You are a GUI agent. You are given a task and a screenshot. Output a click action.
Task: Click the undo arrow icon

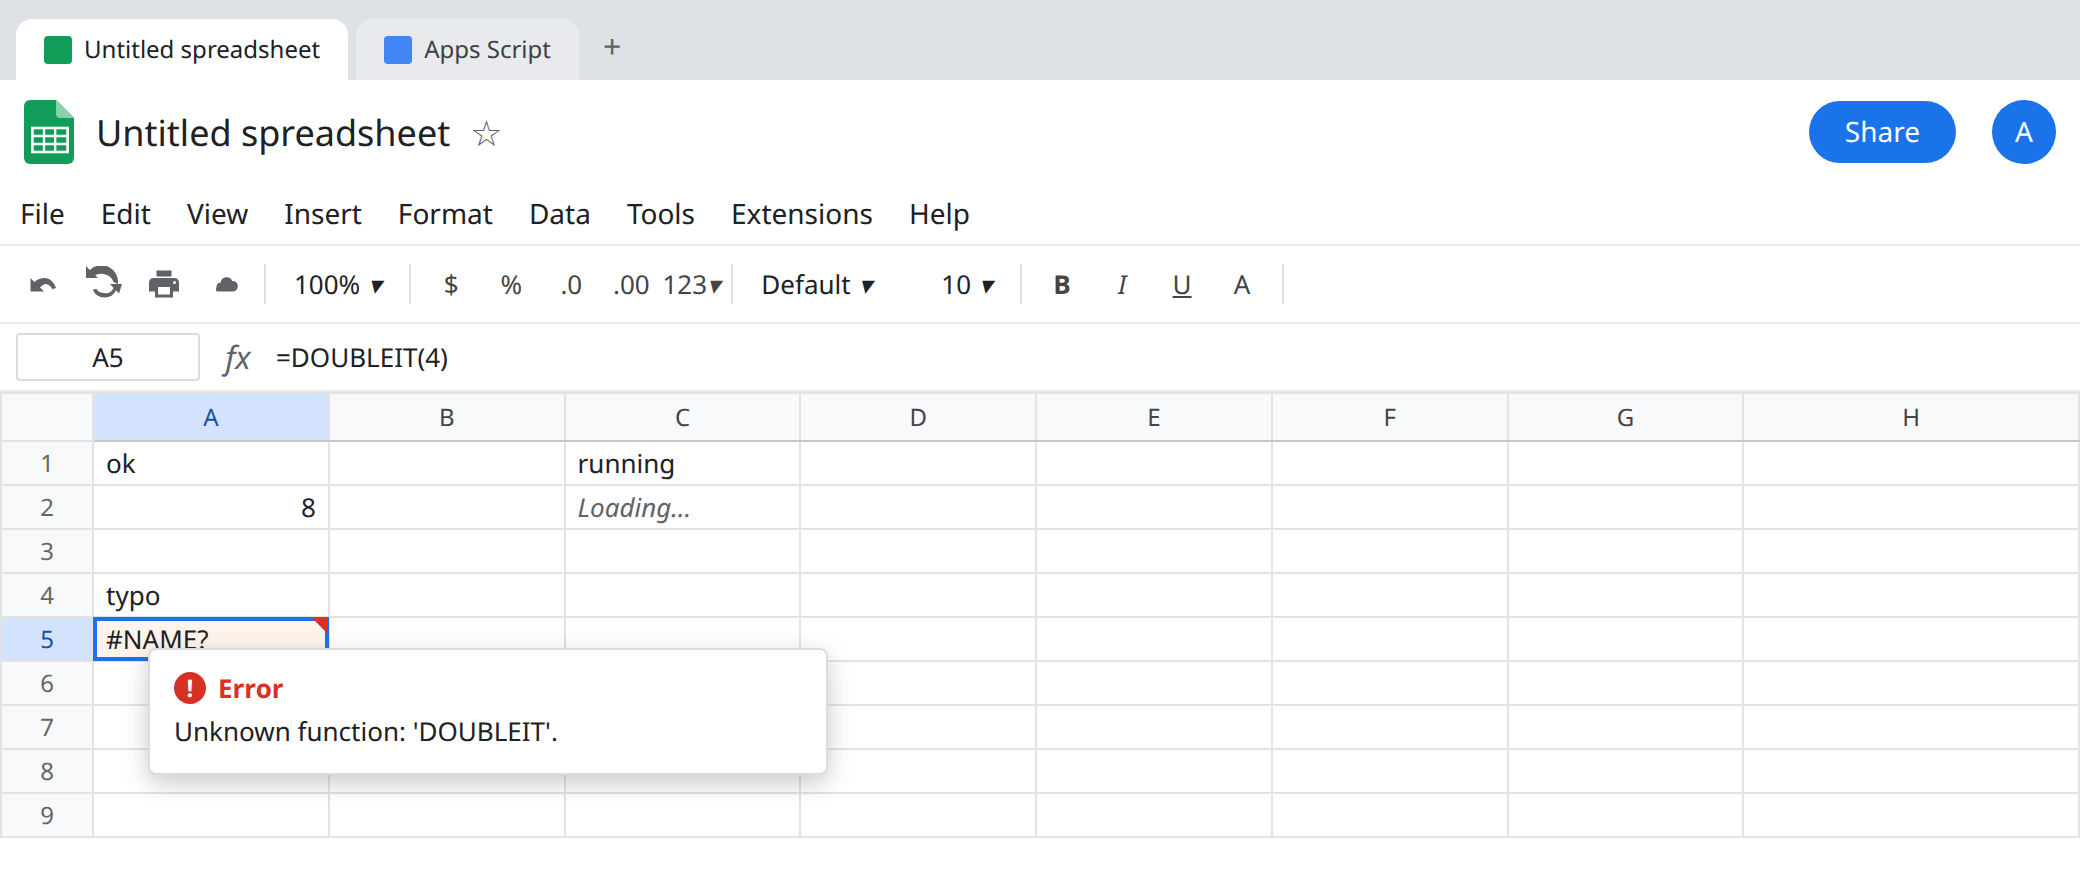point(43,285)
